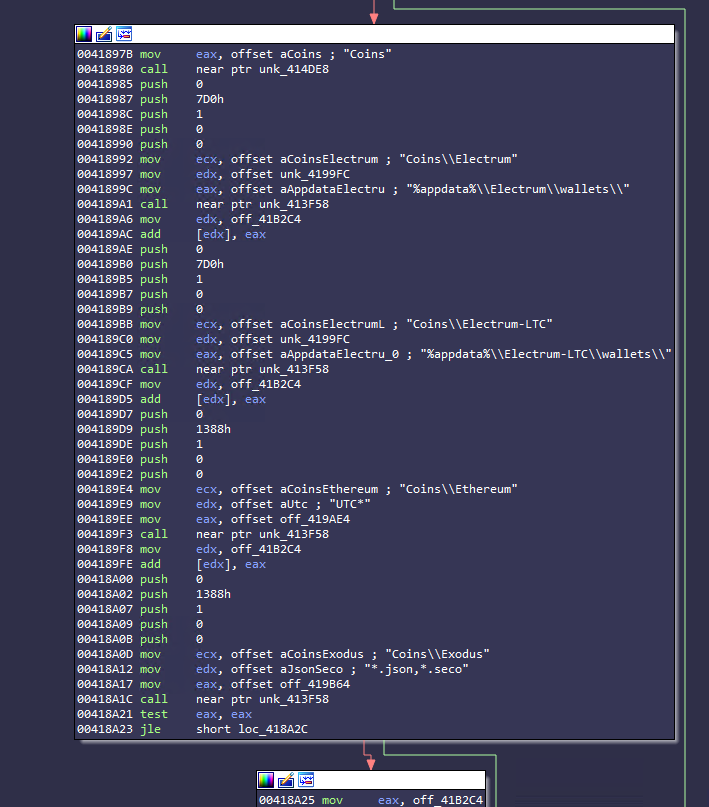Select address 00418A25 in bottom block
The image size is (709, 807).
(287, 800)
